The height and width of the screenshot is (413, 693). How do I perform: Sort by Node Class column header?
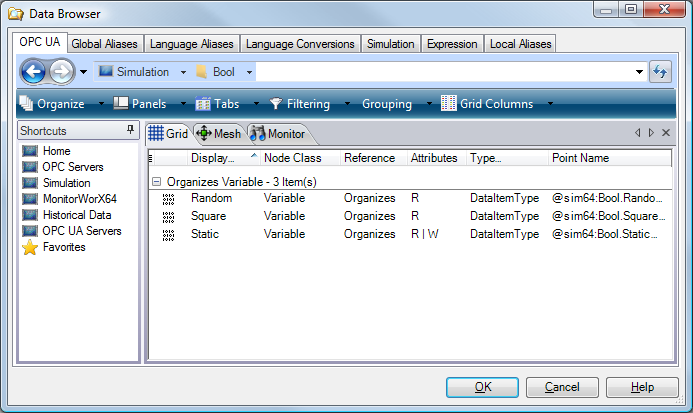292,158
